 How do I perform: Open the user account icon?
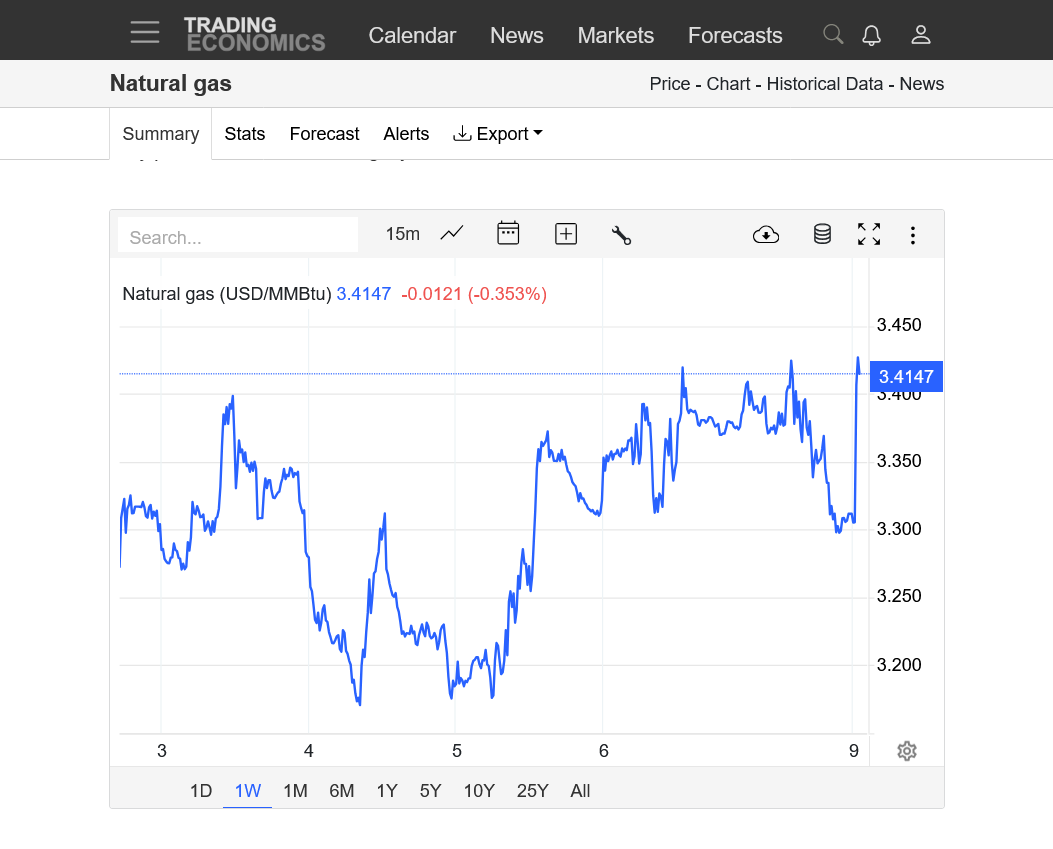(921, 35)
